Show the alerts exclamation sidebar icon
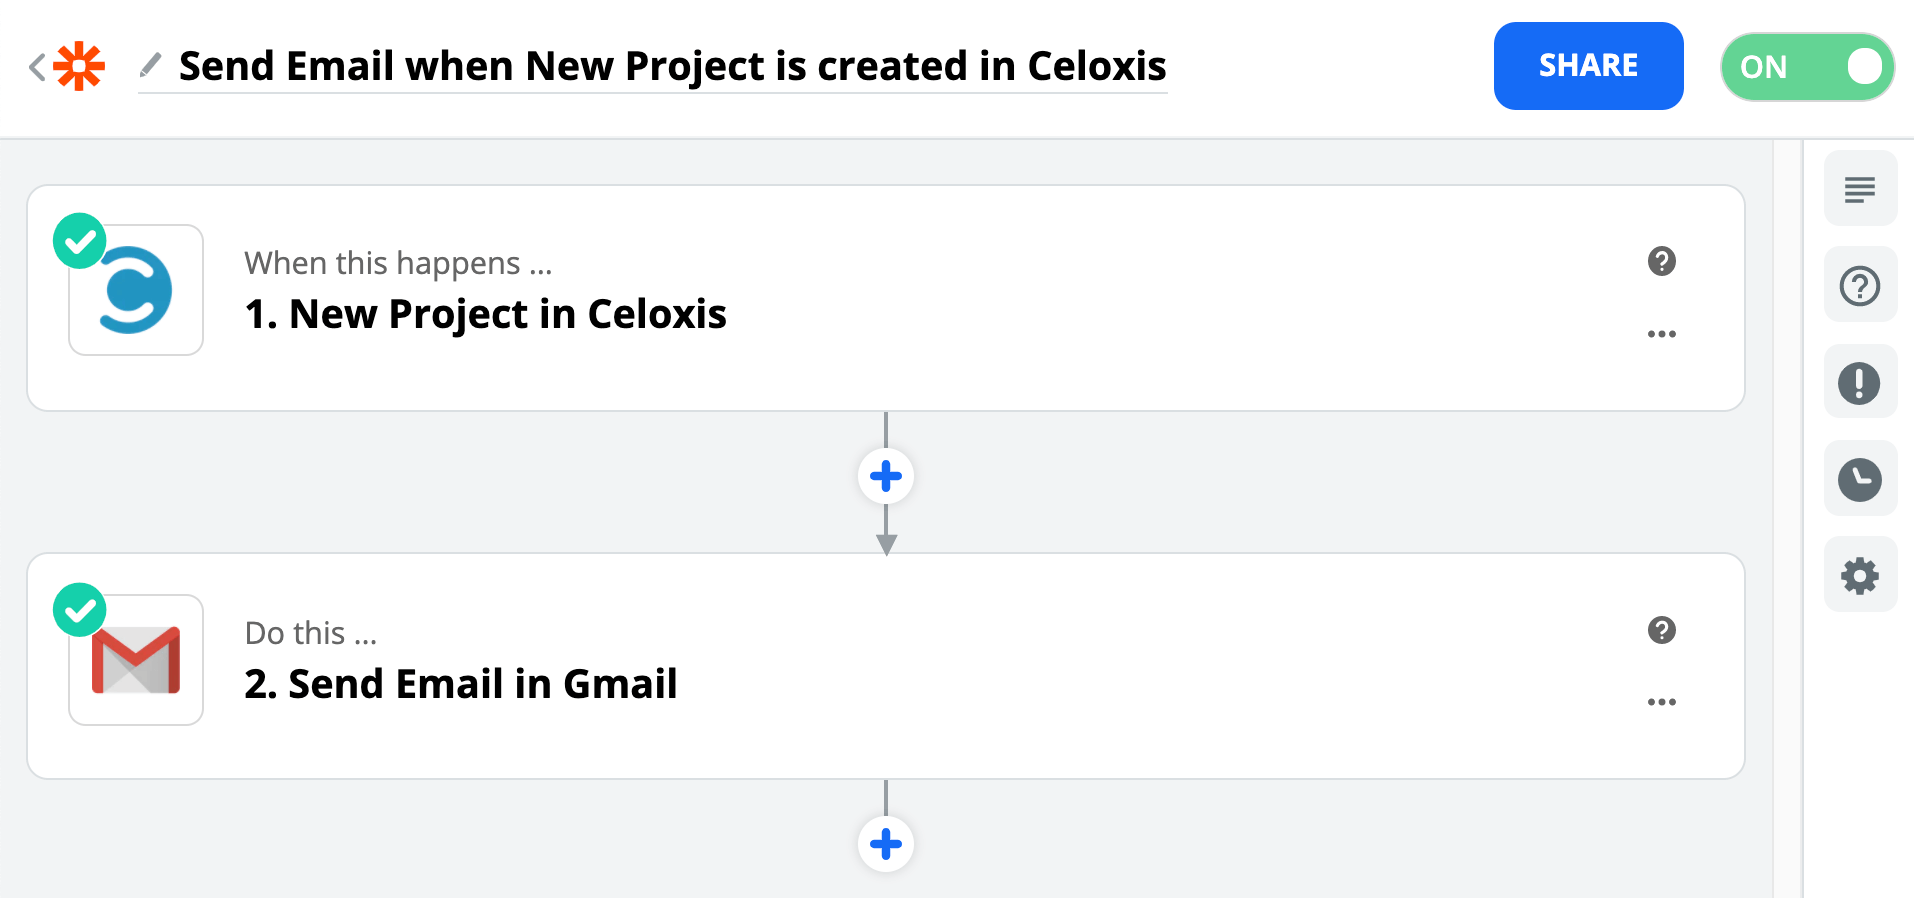Viewport: 1914px width, 898px height. 1860,383
